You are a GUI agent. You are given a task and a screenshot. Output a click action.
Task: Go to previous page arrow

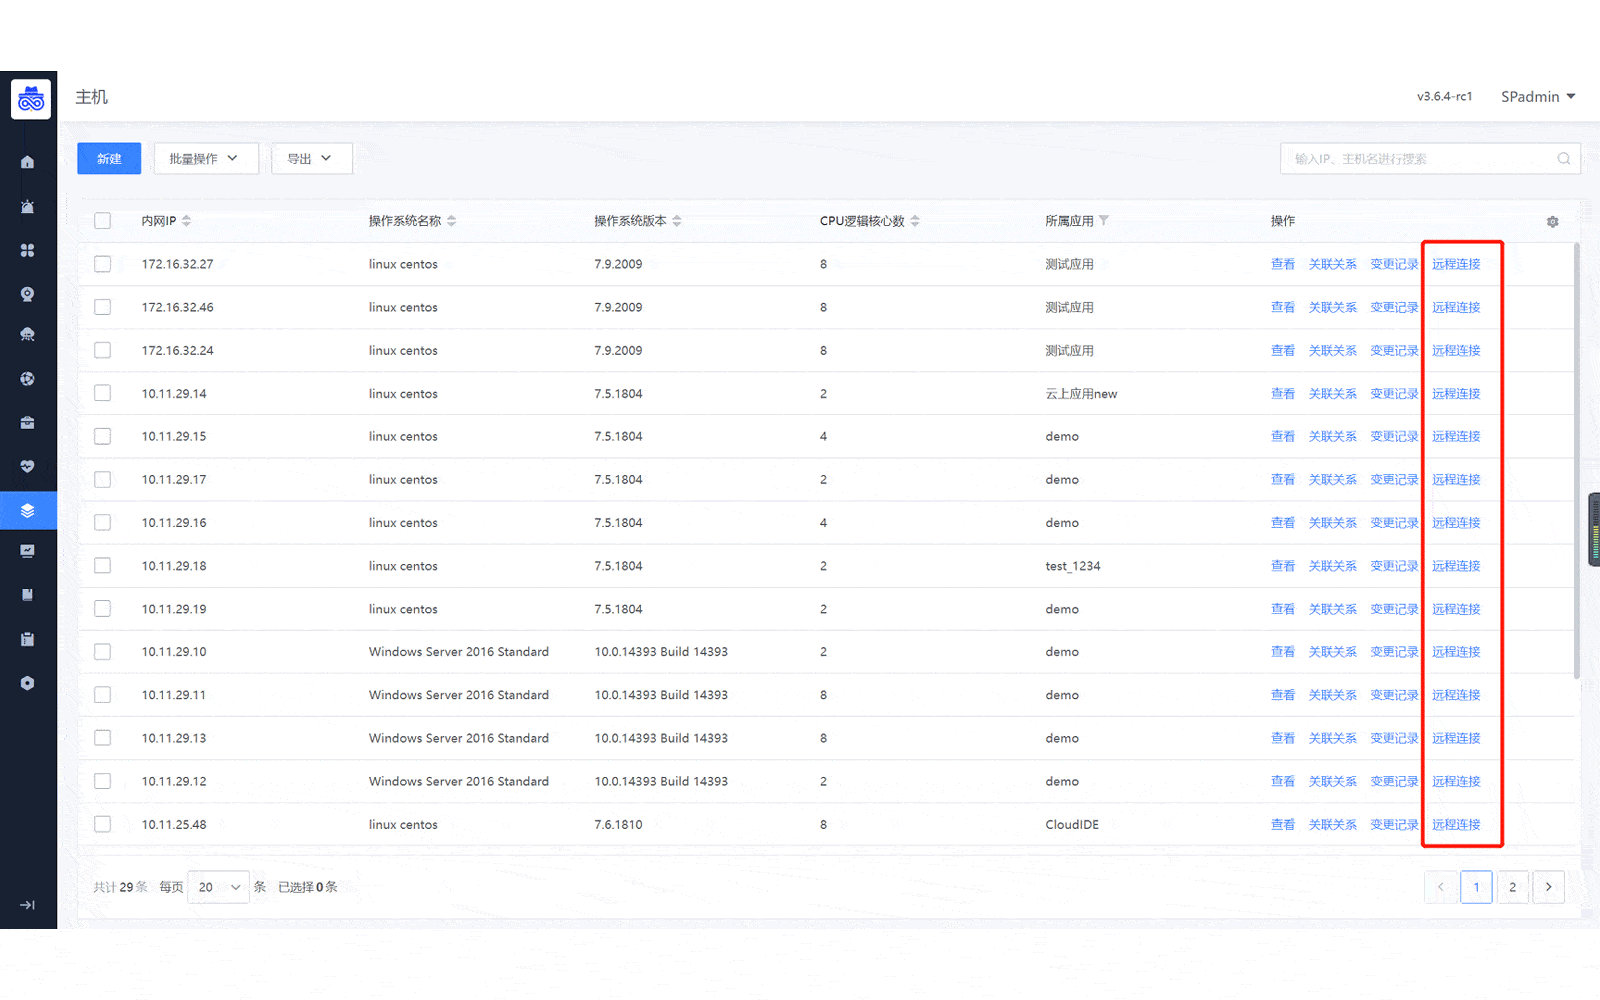coord(1441,887)
